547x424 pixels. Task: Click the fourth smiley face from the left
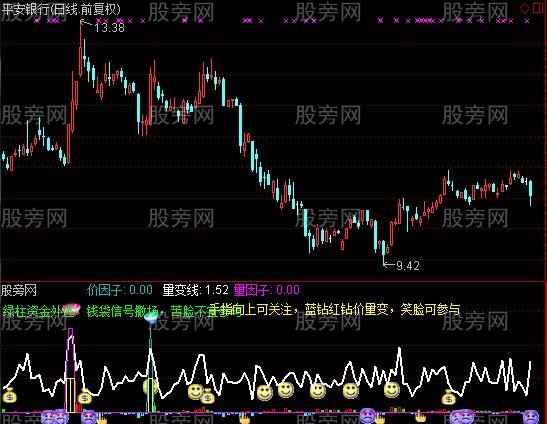pos(286,390)
